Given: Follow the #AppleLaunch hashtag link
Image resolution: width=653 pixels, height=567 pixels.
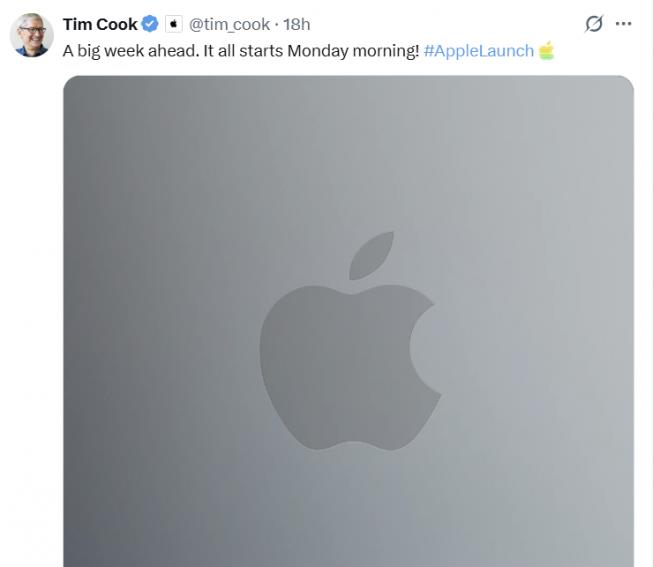Looking at the screenshot, I should coord(479,51).
